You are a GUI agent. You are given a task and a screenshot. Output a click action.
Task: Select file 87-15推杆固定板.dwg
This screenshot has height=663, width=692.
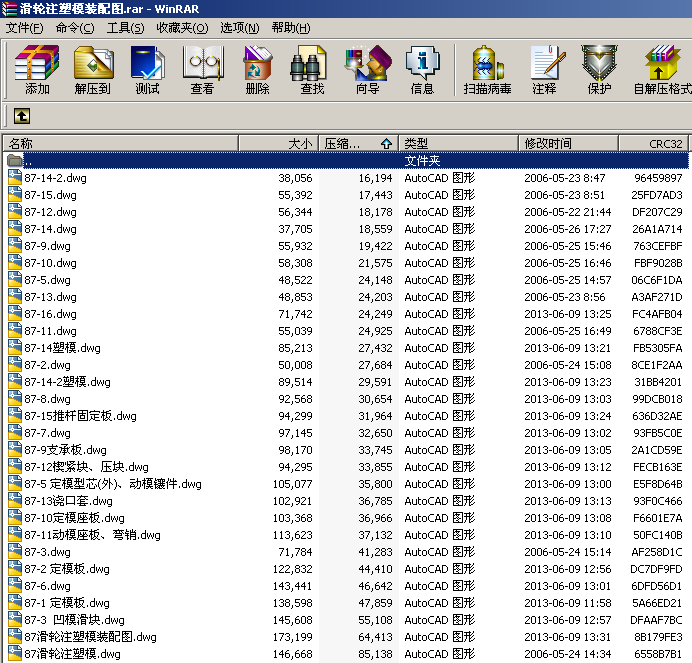80,416
